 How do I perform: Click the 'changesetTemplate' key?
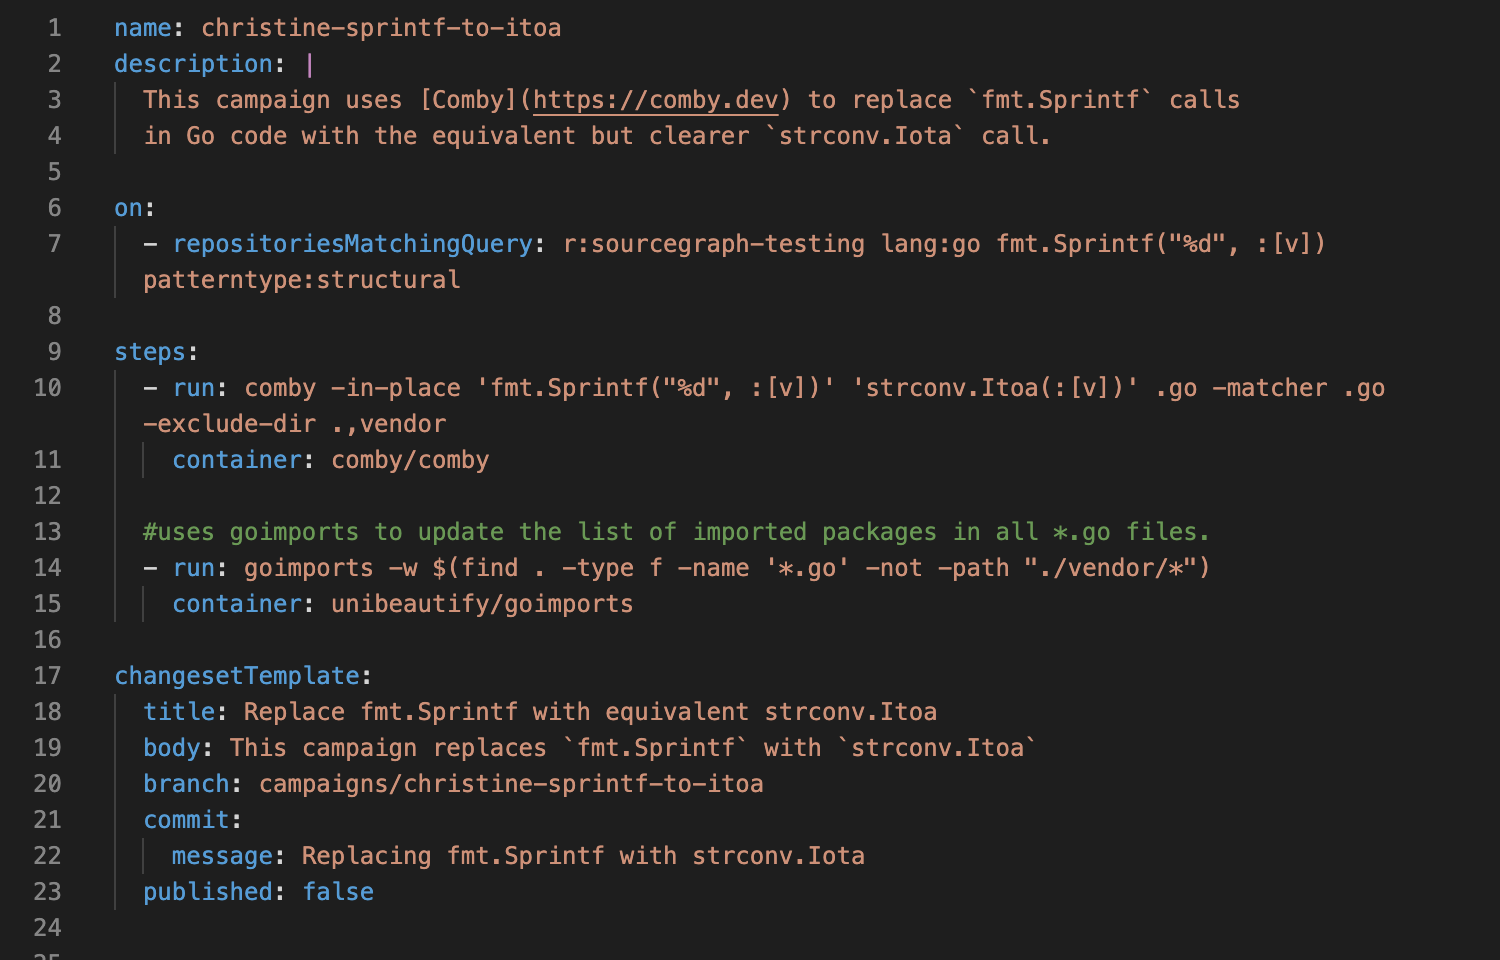(x=237, y=676)
